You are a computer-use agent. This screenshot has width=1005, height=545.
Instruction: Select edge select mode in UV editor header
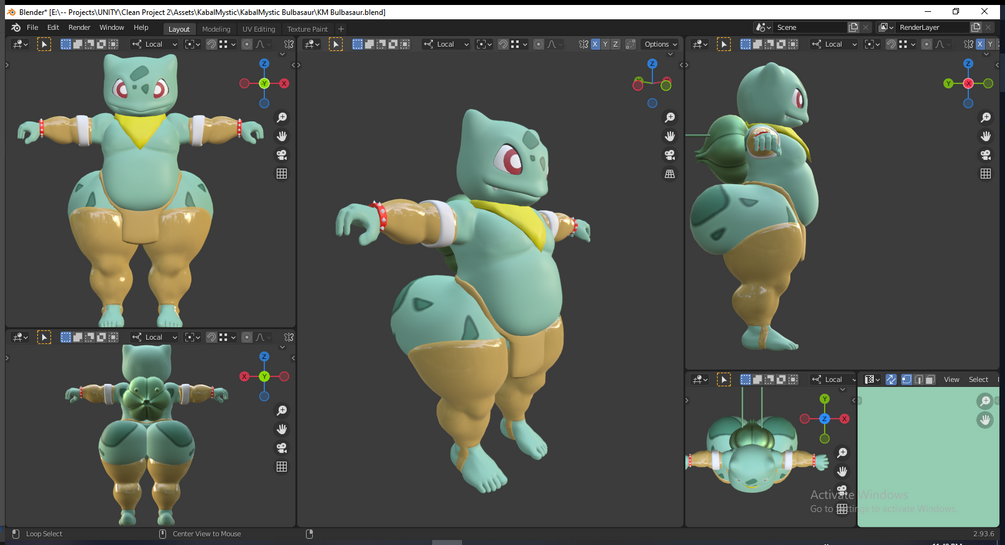tap(918, 380)
